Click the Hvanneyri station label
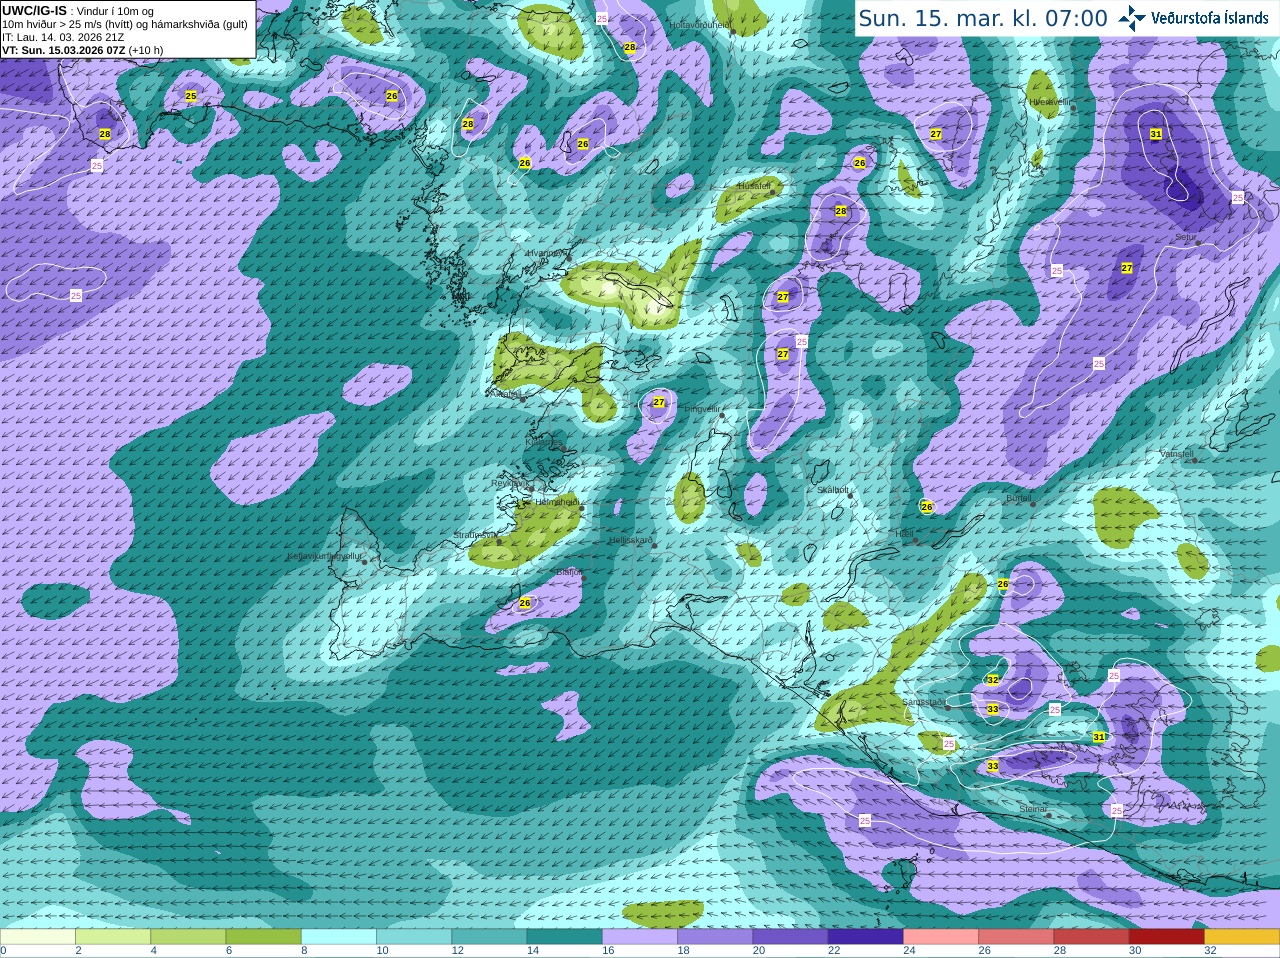1280x958 pixels. tap(546, 253)
